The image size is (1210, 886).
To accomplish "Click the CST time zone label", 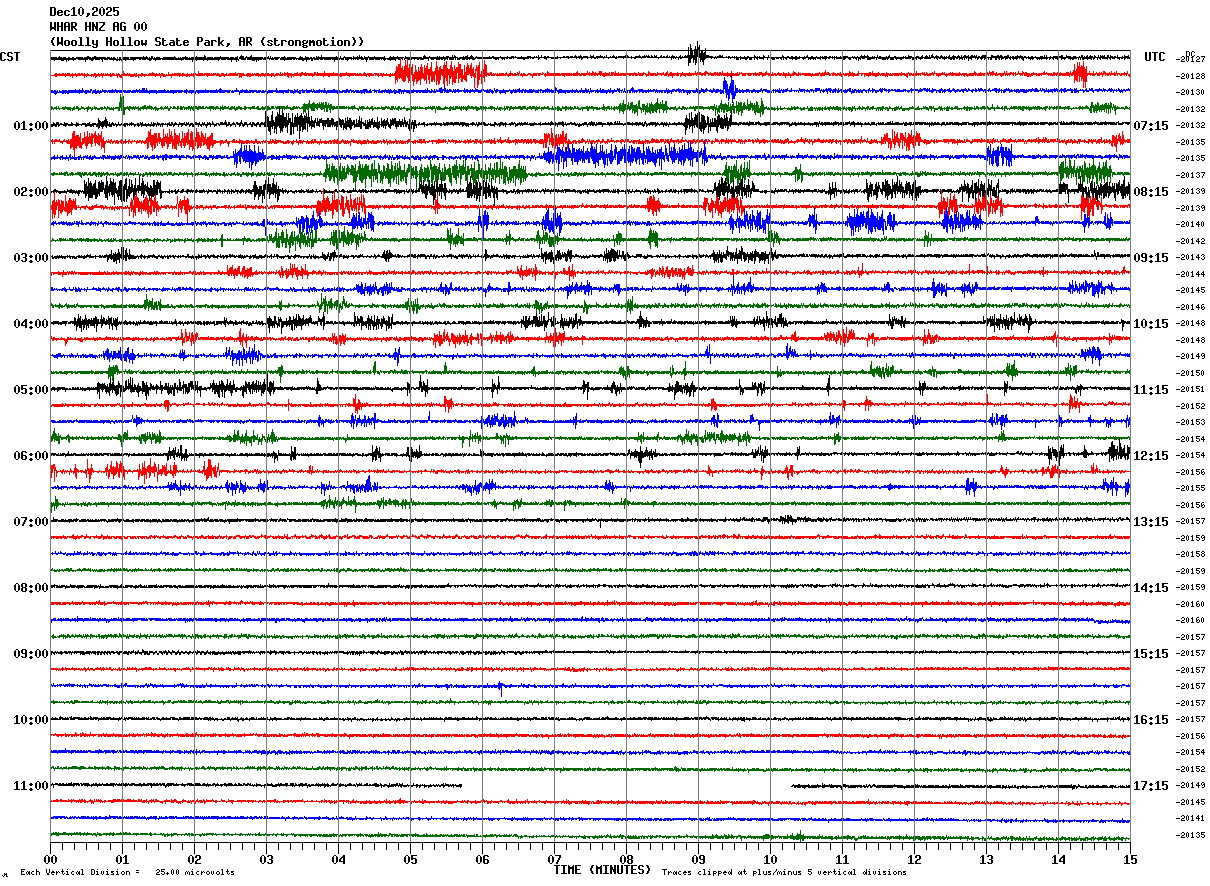I will point(10,57).
